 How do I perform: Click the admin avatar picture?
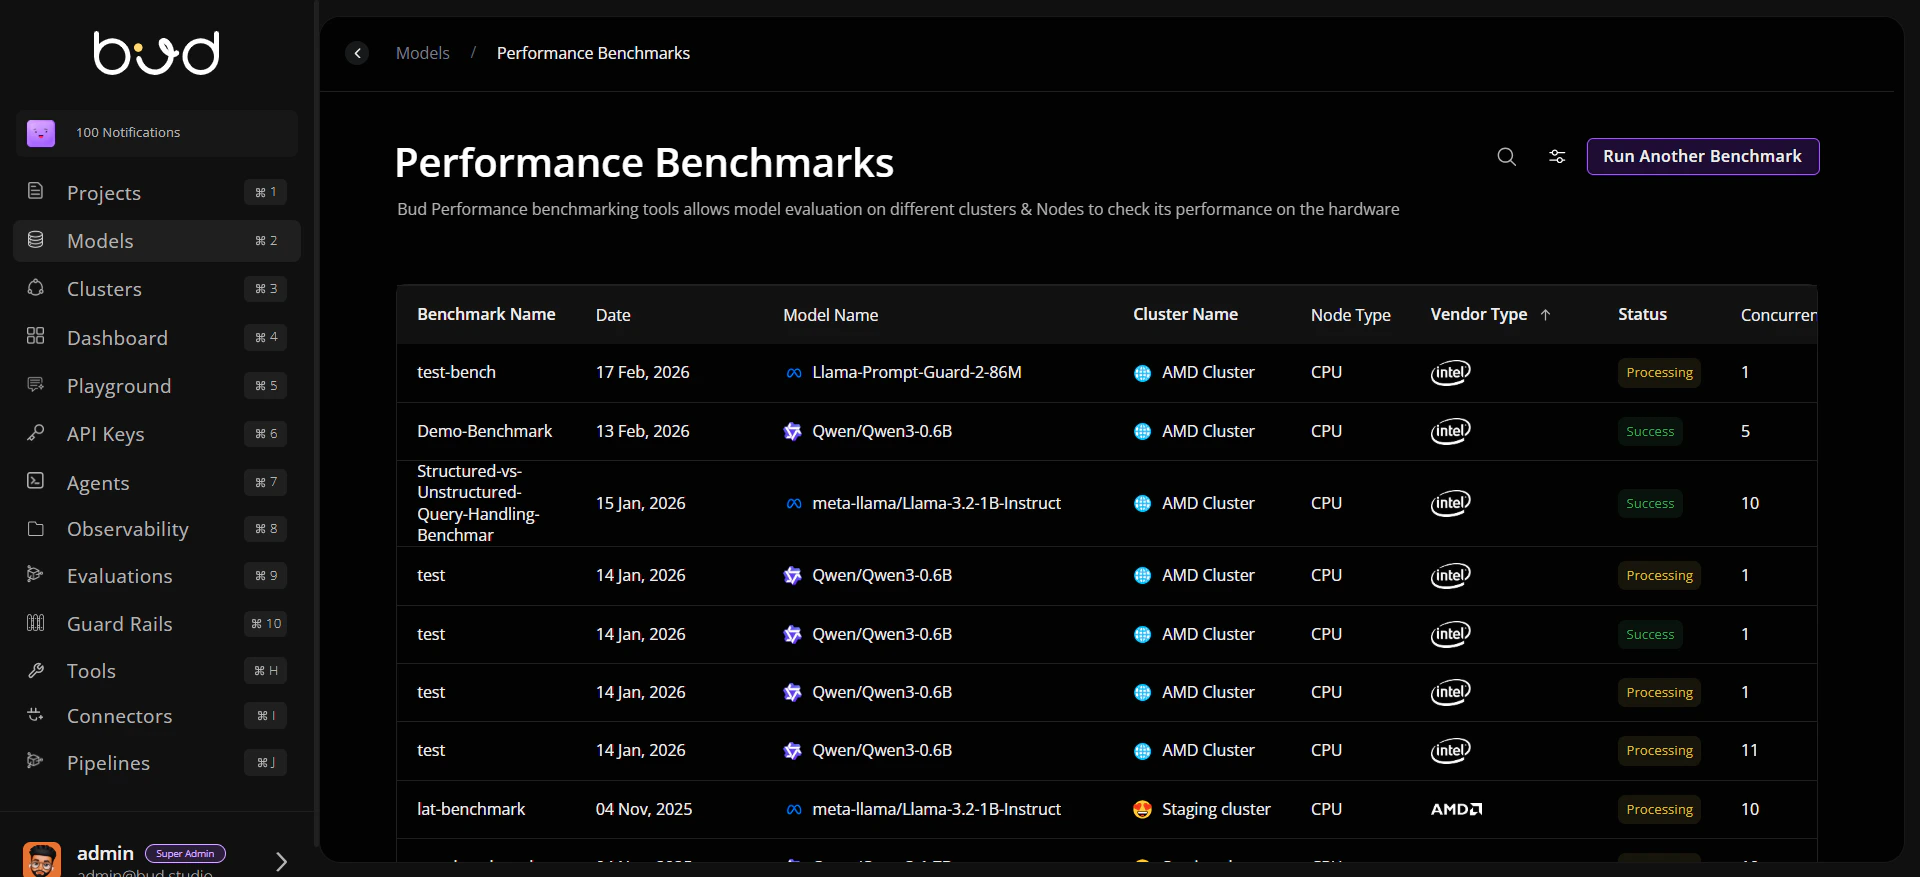coord(42,859)
